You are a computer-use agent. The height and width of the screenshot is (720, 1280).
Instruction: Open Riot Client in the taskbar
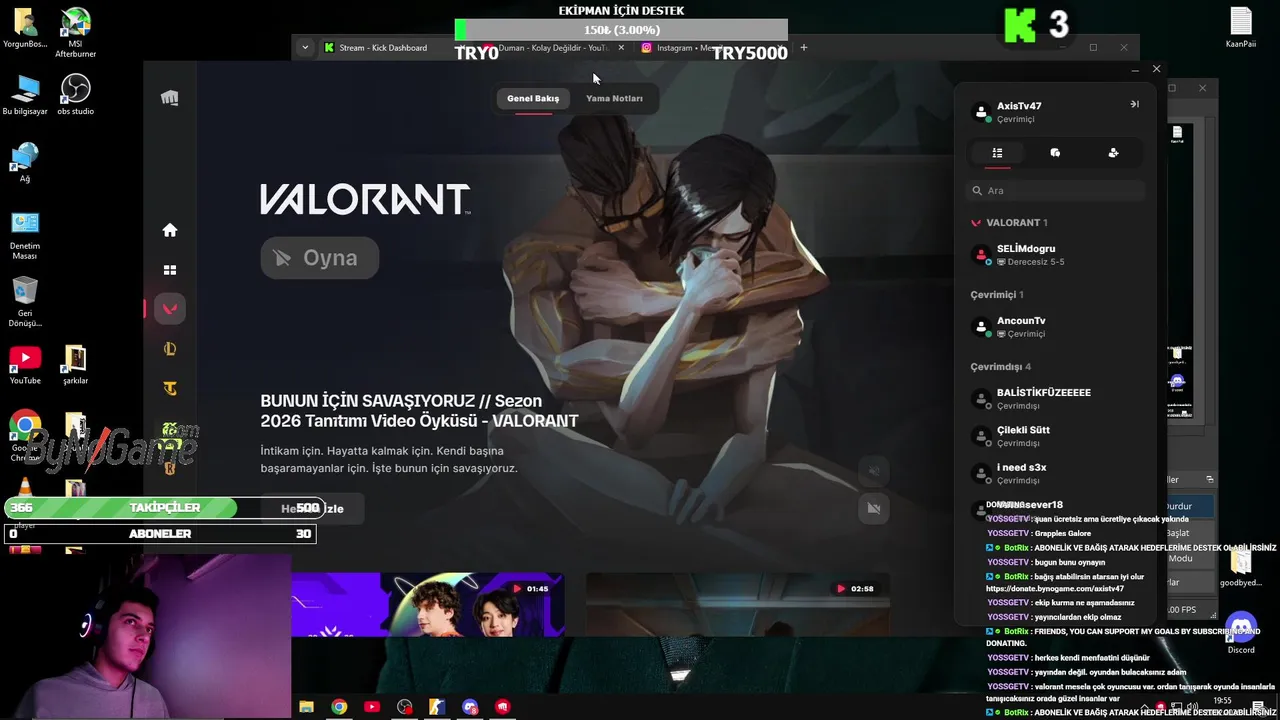tap(503, 707)
